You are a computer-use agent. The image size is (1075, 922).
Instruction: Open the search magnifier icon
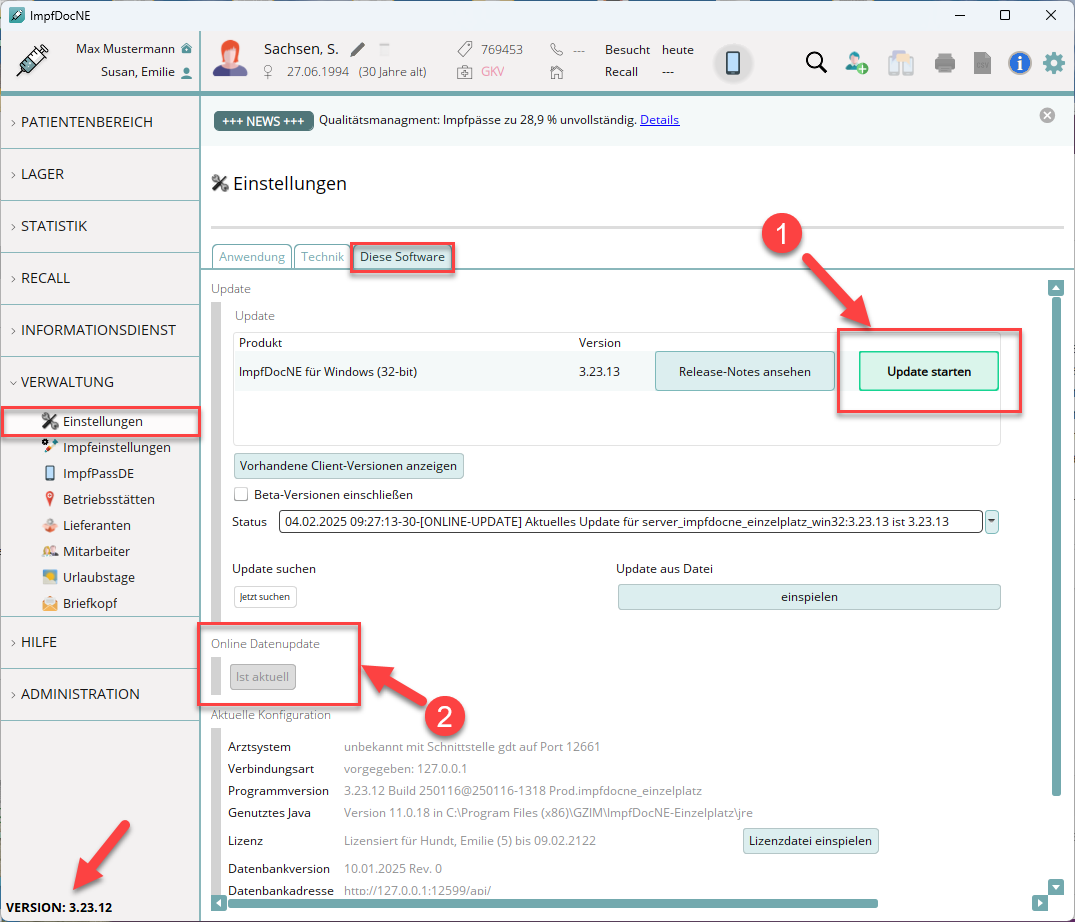[x=816, y=62]
